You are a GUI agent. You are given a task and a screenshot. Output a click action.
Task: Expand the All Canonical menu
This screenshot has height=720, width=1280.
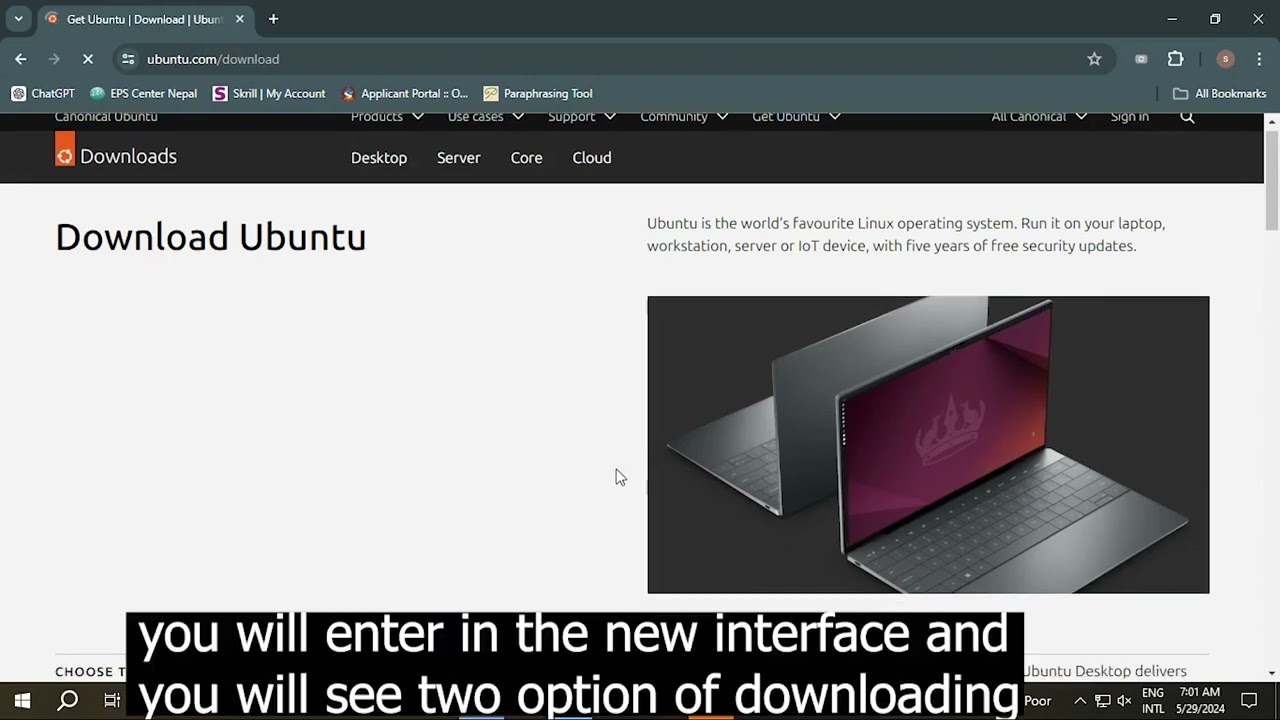click(x=1039, y=117)
